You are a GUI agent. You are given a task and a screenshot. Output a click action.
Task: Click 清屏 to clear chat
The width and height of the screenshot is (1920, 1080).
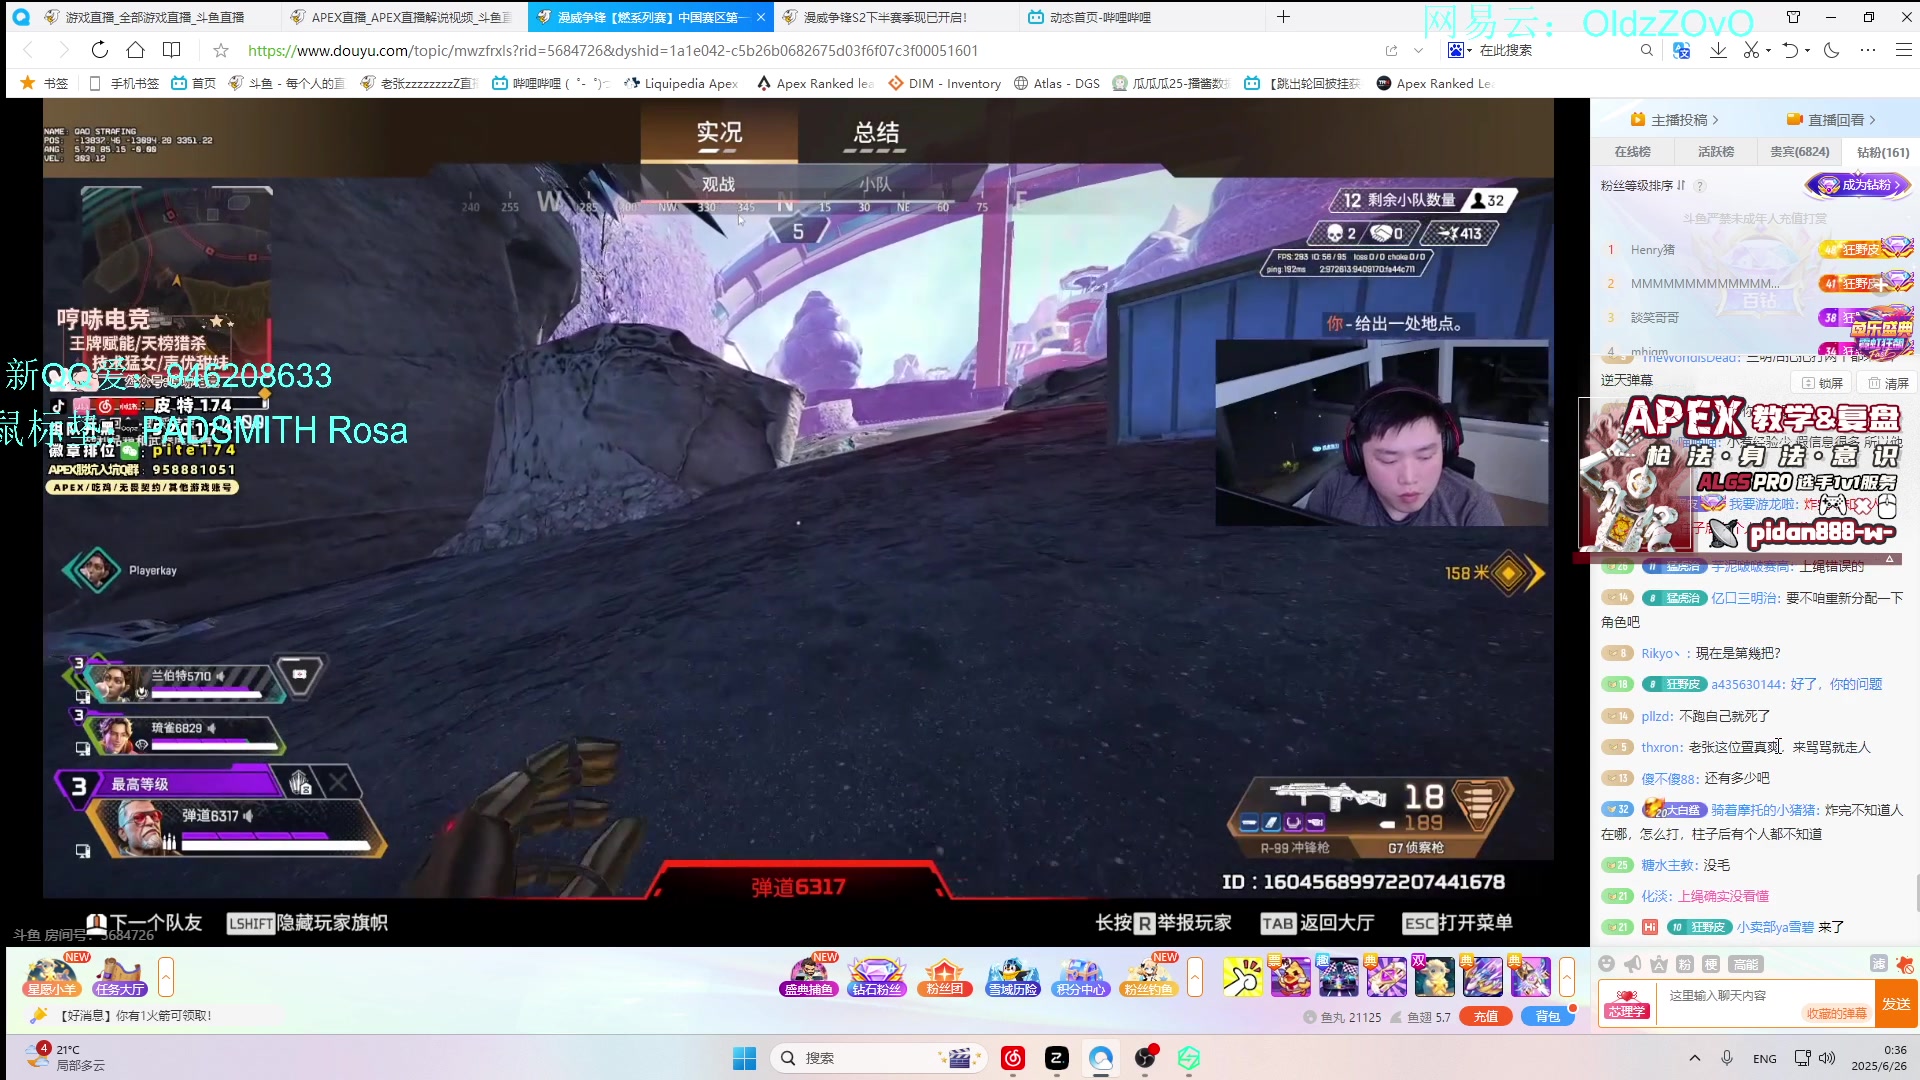click(x=1889, y=383)
